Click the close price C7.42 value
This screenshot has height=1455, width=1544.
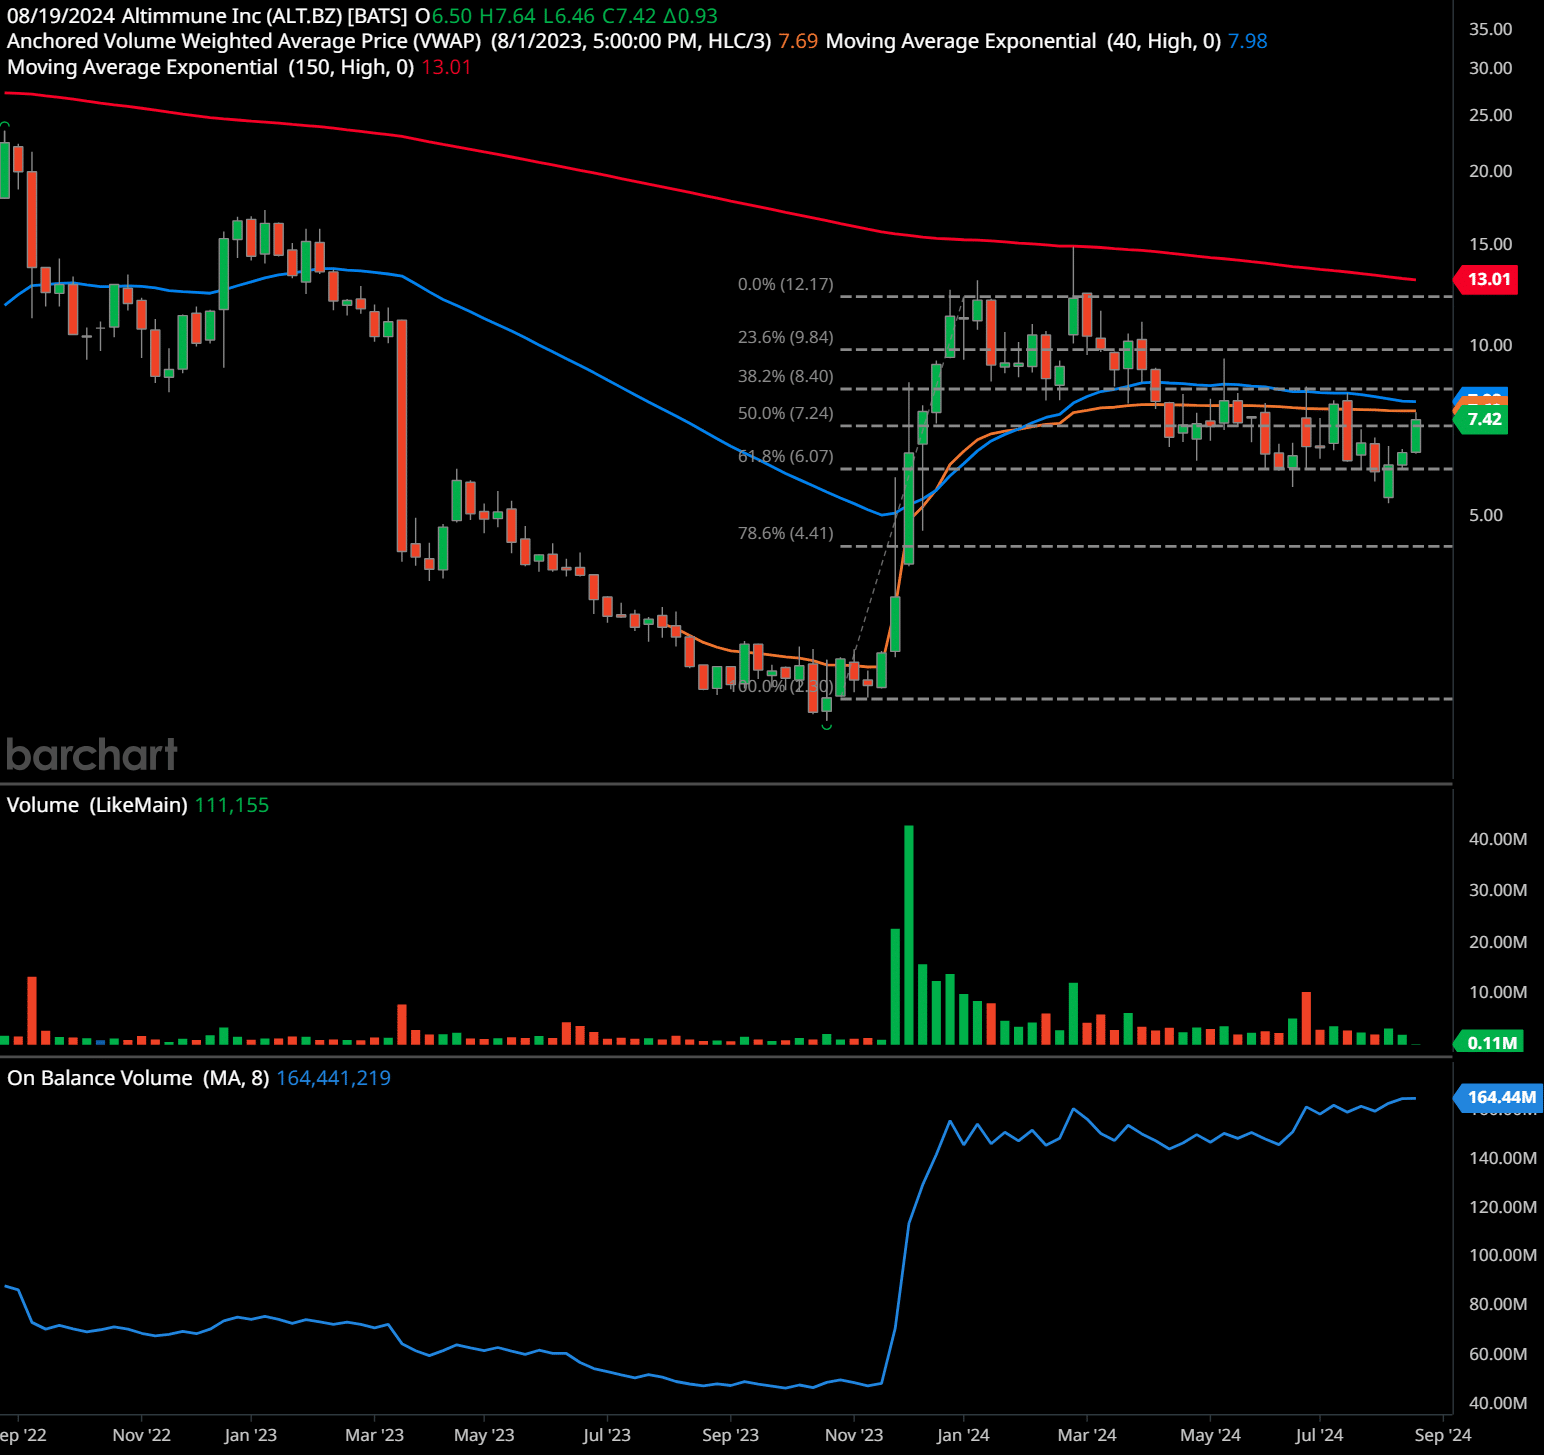[x=629, y=16]
